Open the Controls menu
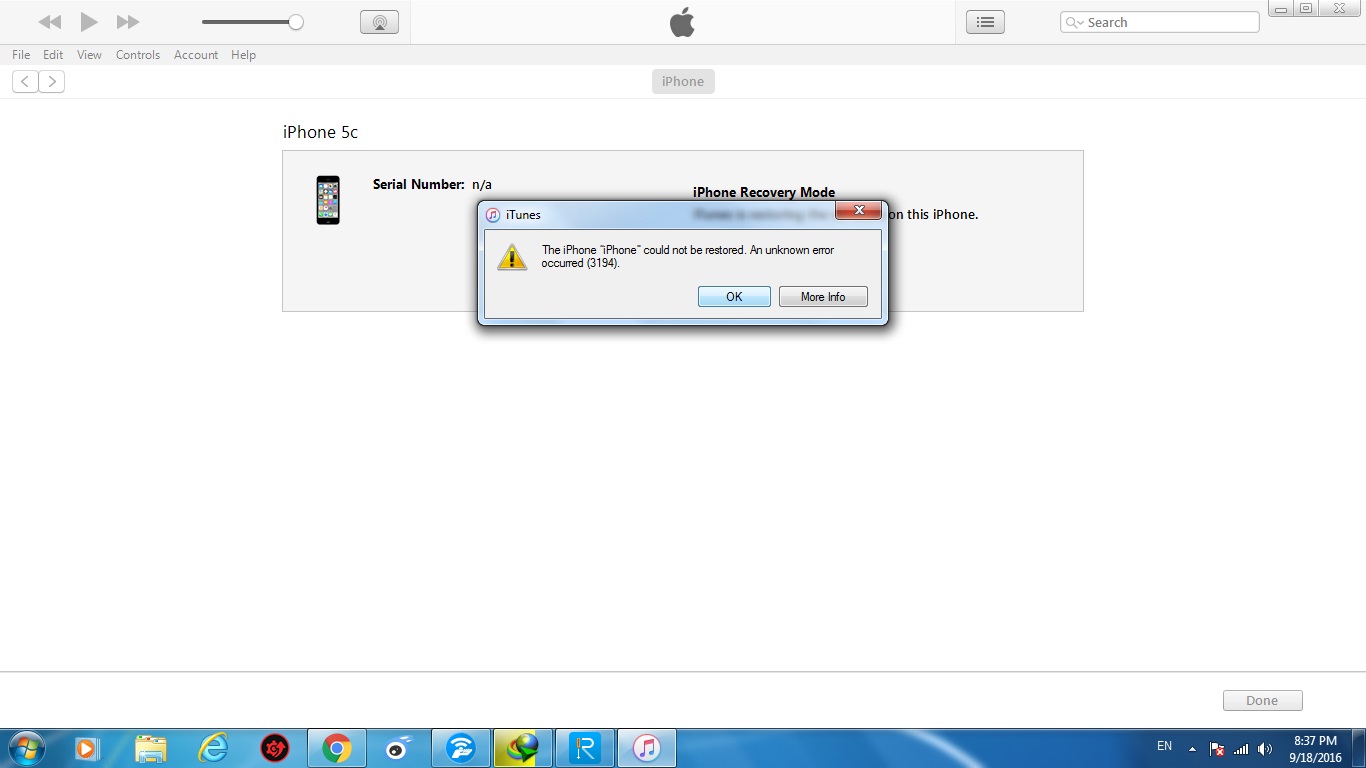The width and height of the screenshot is (1366, 768). tap(138, 55)
